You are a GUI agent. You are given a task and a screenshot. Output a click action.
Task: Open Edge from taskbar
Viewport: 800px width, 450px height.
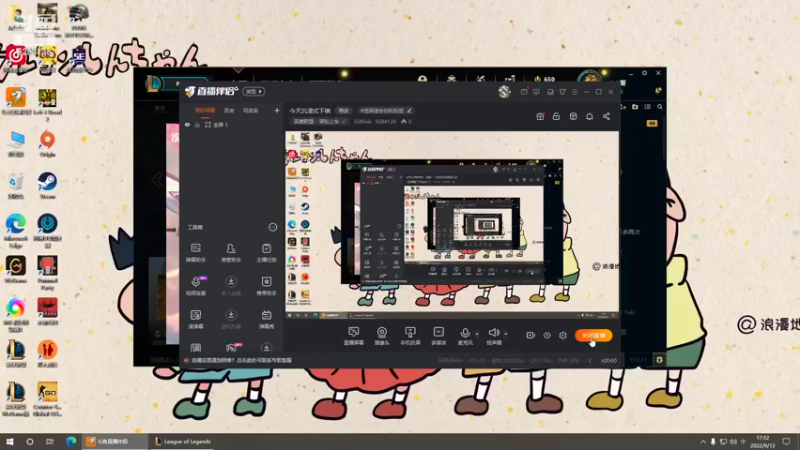click(71, 441)
